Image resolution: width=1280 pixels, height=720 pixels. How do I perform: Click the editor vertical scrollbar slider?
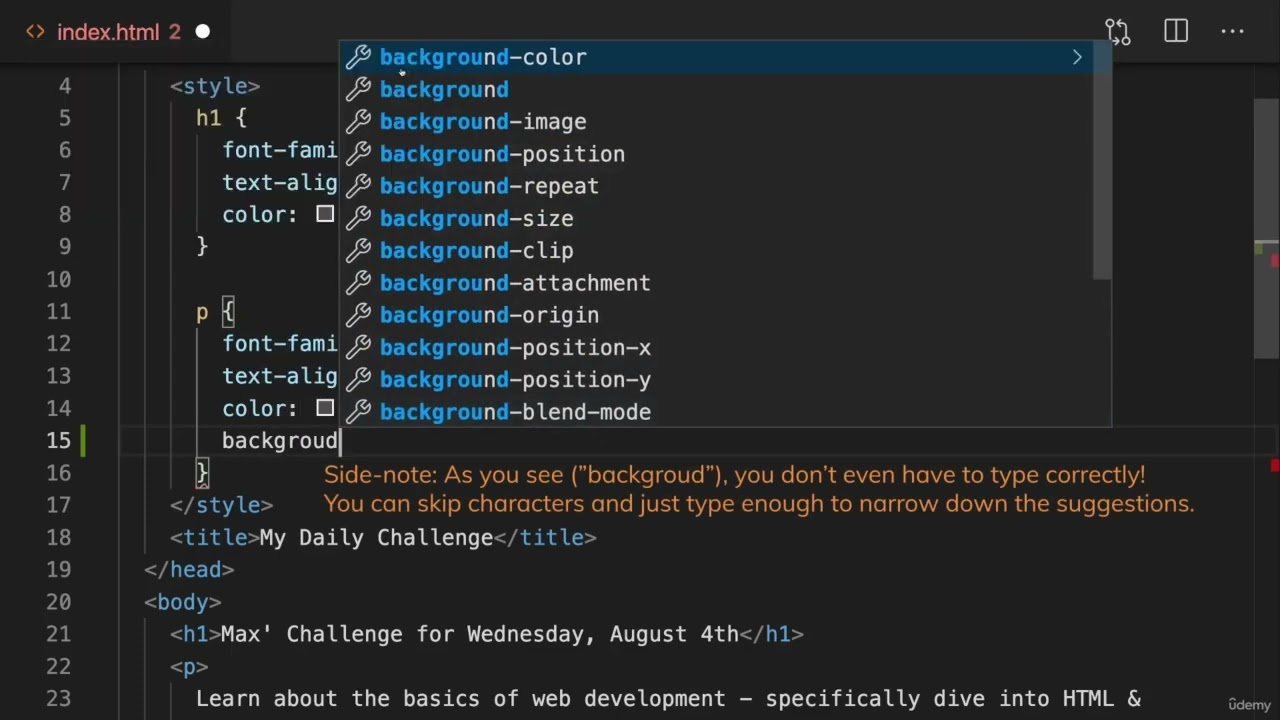point(1266,228)
